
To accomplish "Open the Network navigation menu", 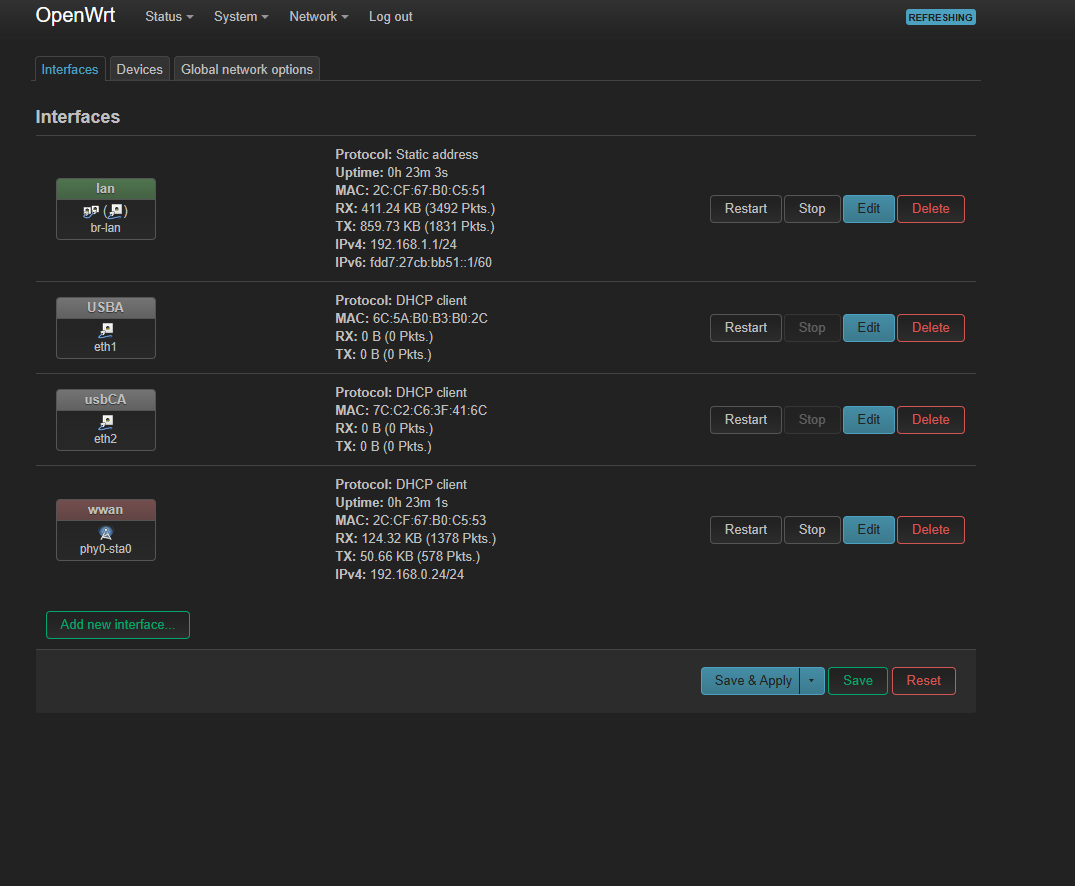I will click(319, 17).
